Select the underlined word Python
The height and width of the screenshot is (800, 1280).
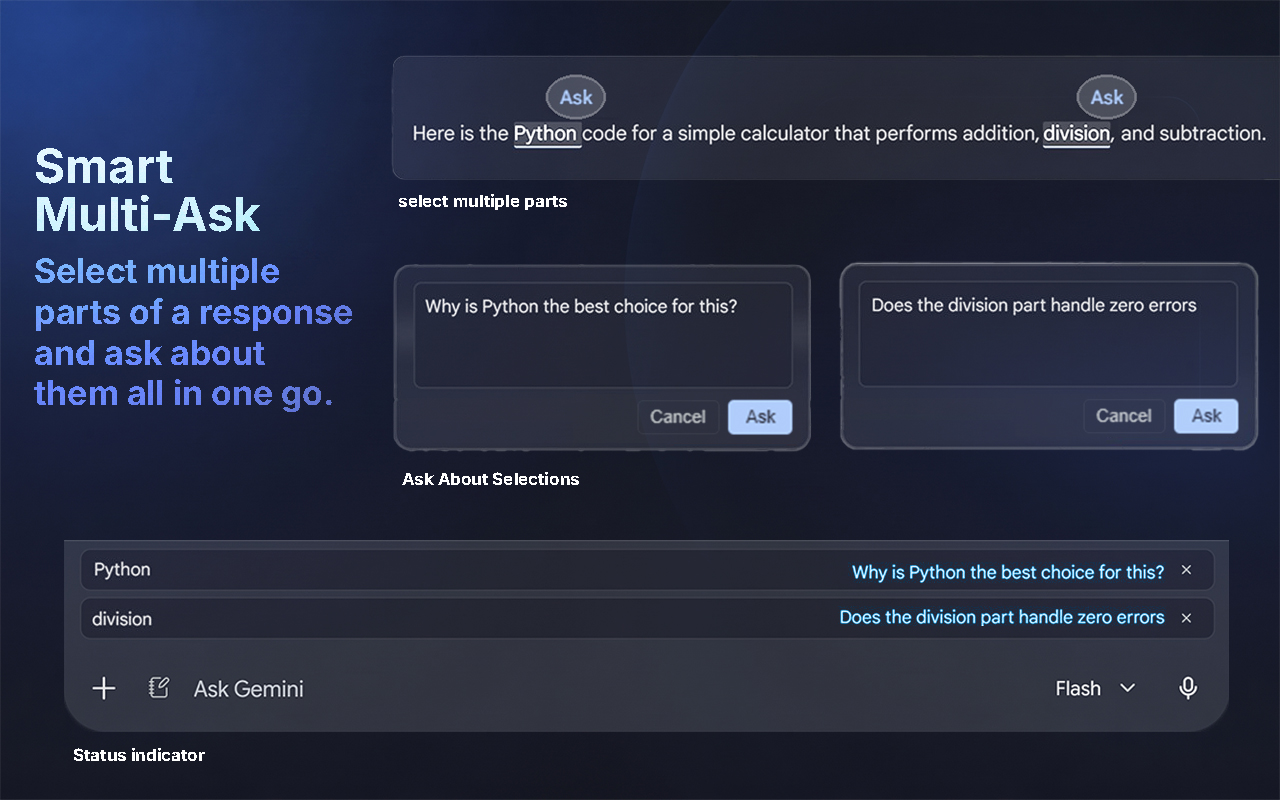click(546, 133)
